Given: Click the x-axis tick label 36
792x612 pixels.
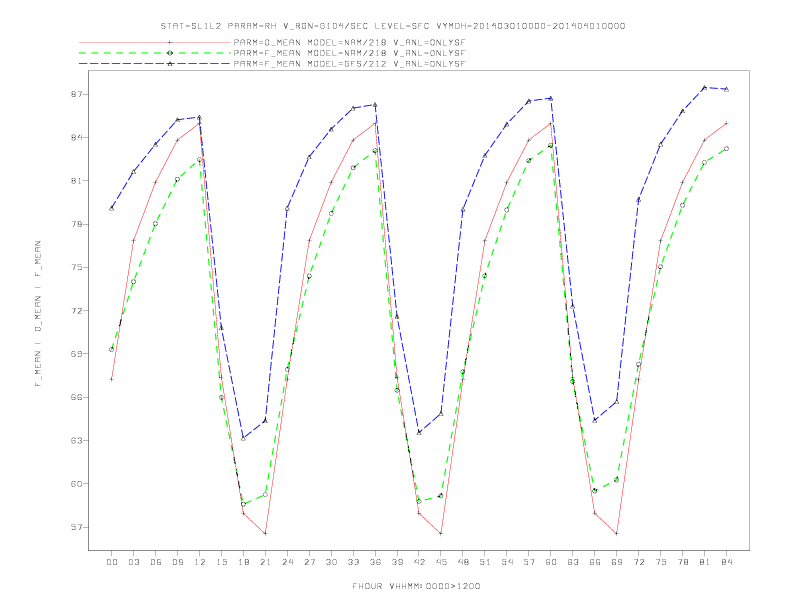Looking at the screenshot, I should click(375, 562).
